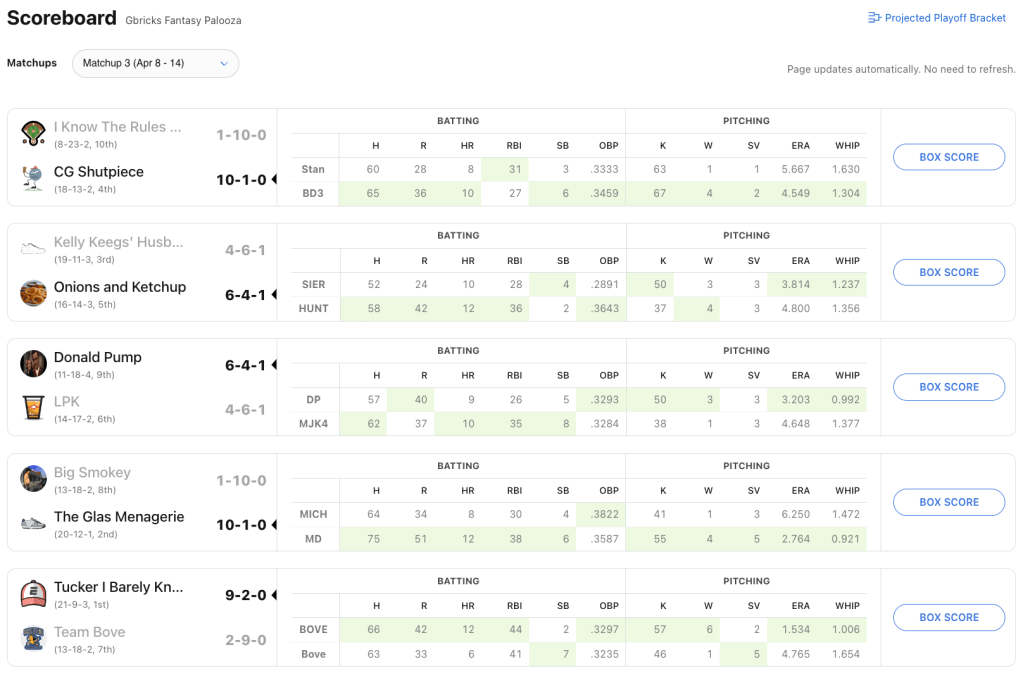Open Box Score for Onions and Ketchup matchup
Screen dimensions: 1023x690
click(x=948, y=272)
